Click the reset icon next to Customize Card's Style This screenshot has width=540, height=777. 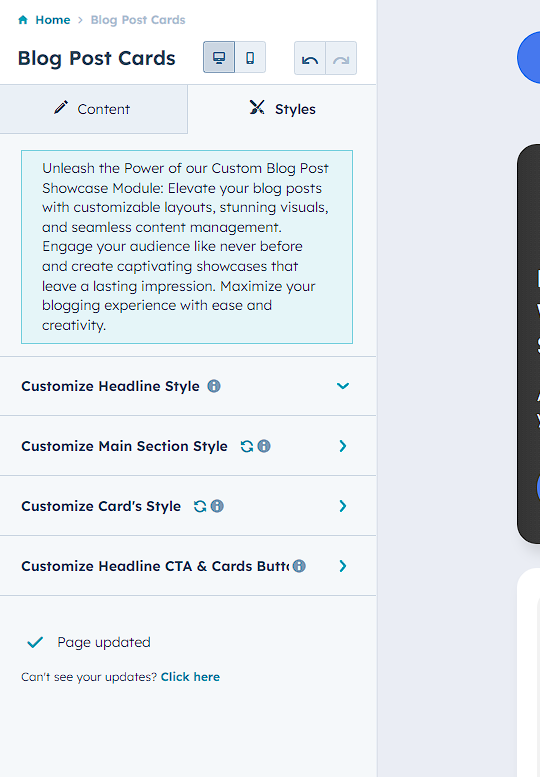[200, 506]
